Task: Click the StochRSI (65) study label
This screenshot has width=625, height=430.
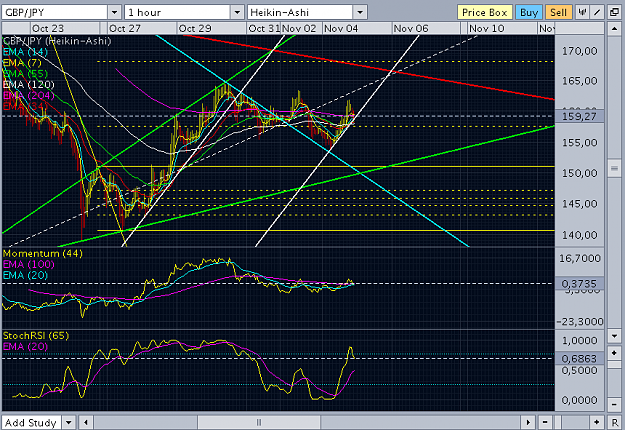Action: pos(36,336)
